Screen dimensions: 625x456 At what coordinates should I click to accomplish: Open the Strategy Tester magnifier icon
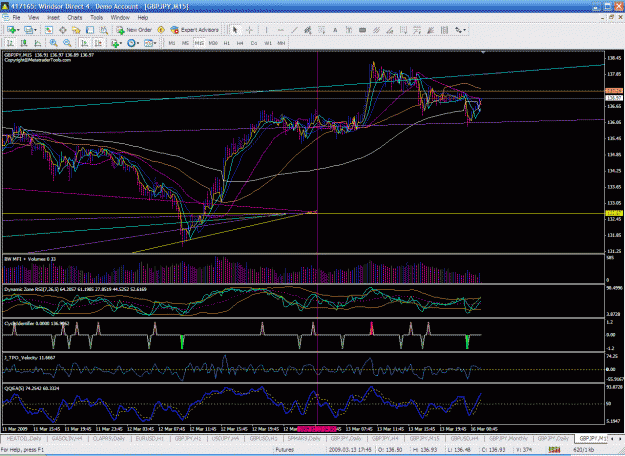(103, 30)
